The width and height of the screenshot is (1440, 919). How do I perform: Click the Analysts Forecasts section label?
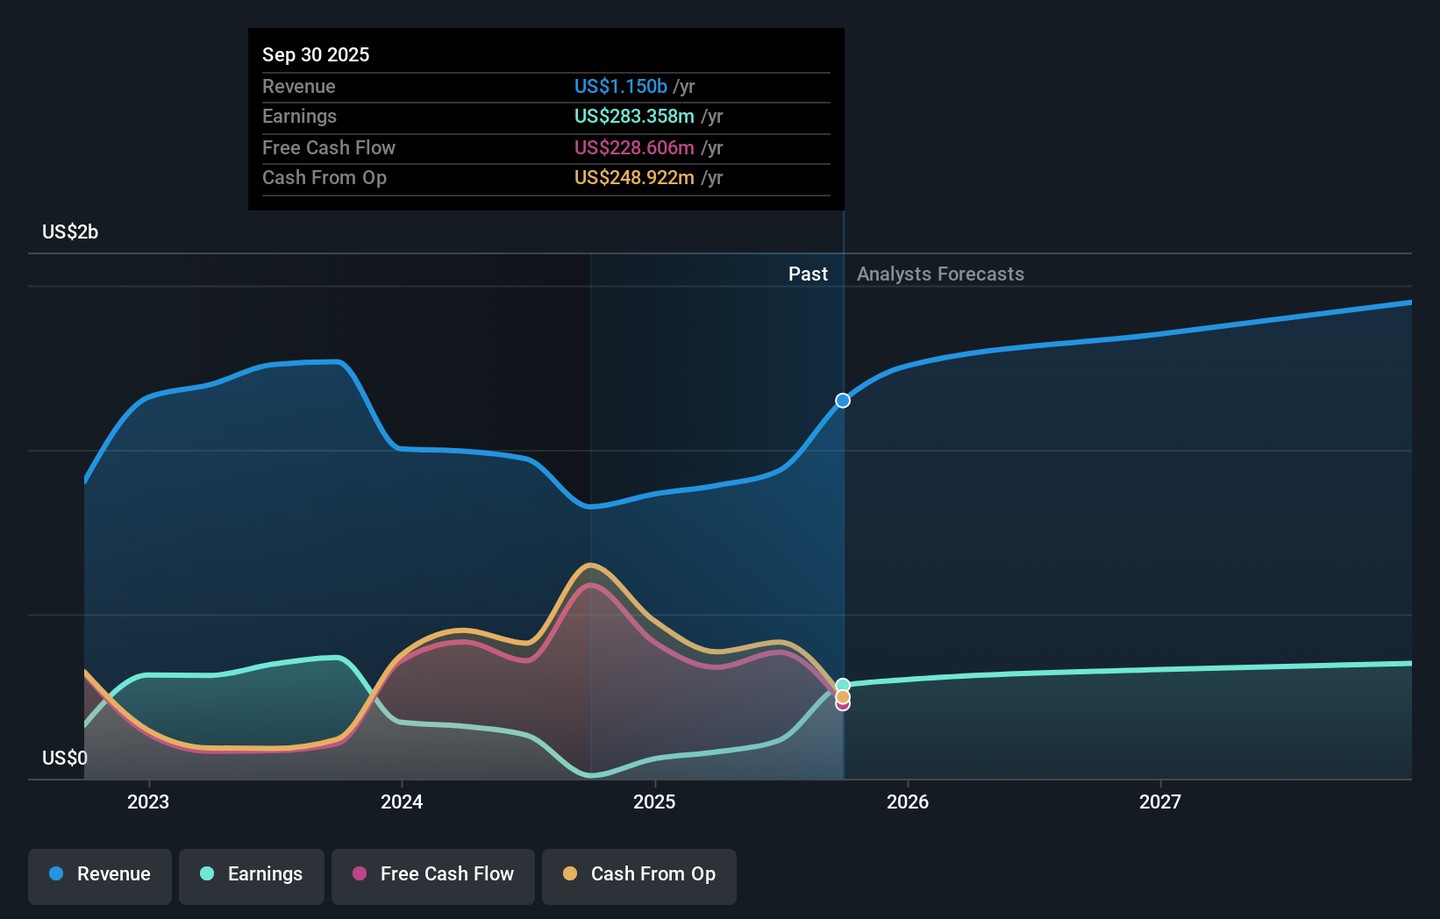click(940, 274)
